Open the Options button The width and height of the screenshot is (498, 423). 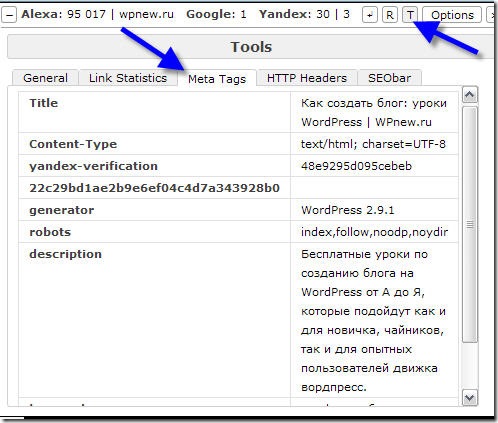point(452,15)
